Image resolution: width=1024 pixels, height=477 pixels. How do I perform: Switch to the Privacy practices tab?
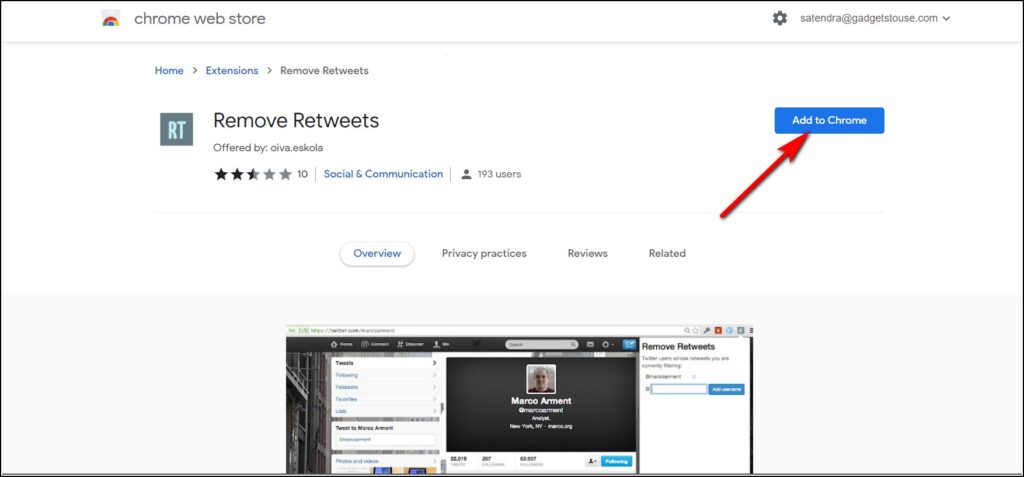pyautogui.click(x=484, y=254)
